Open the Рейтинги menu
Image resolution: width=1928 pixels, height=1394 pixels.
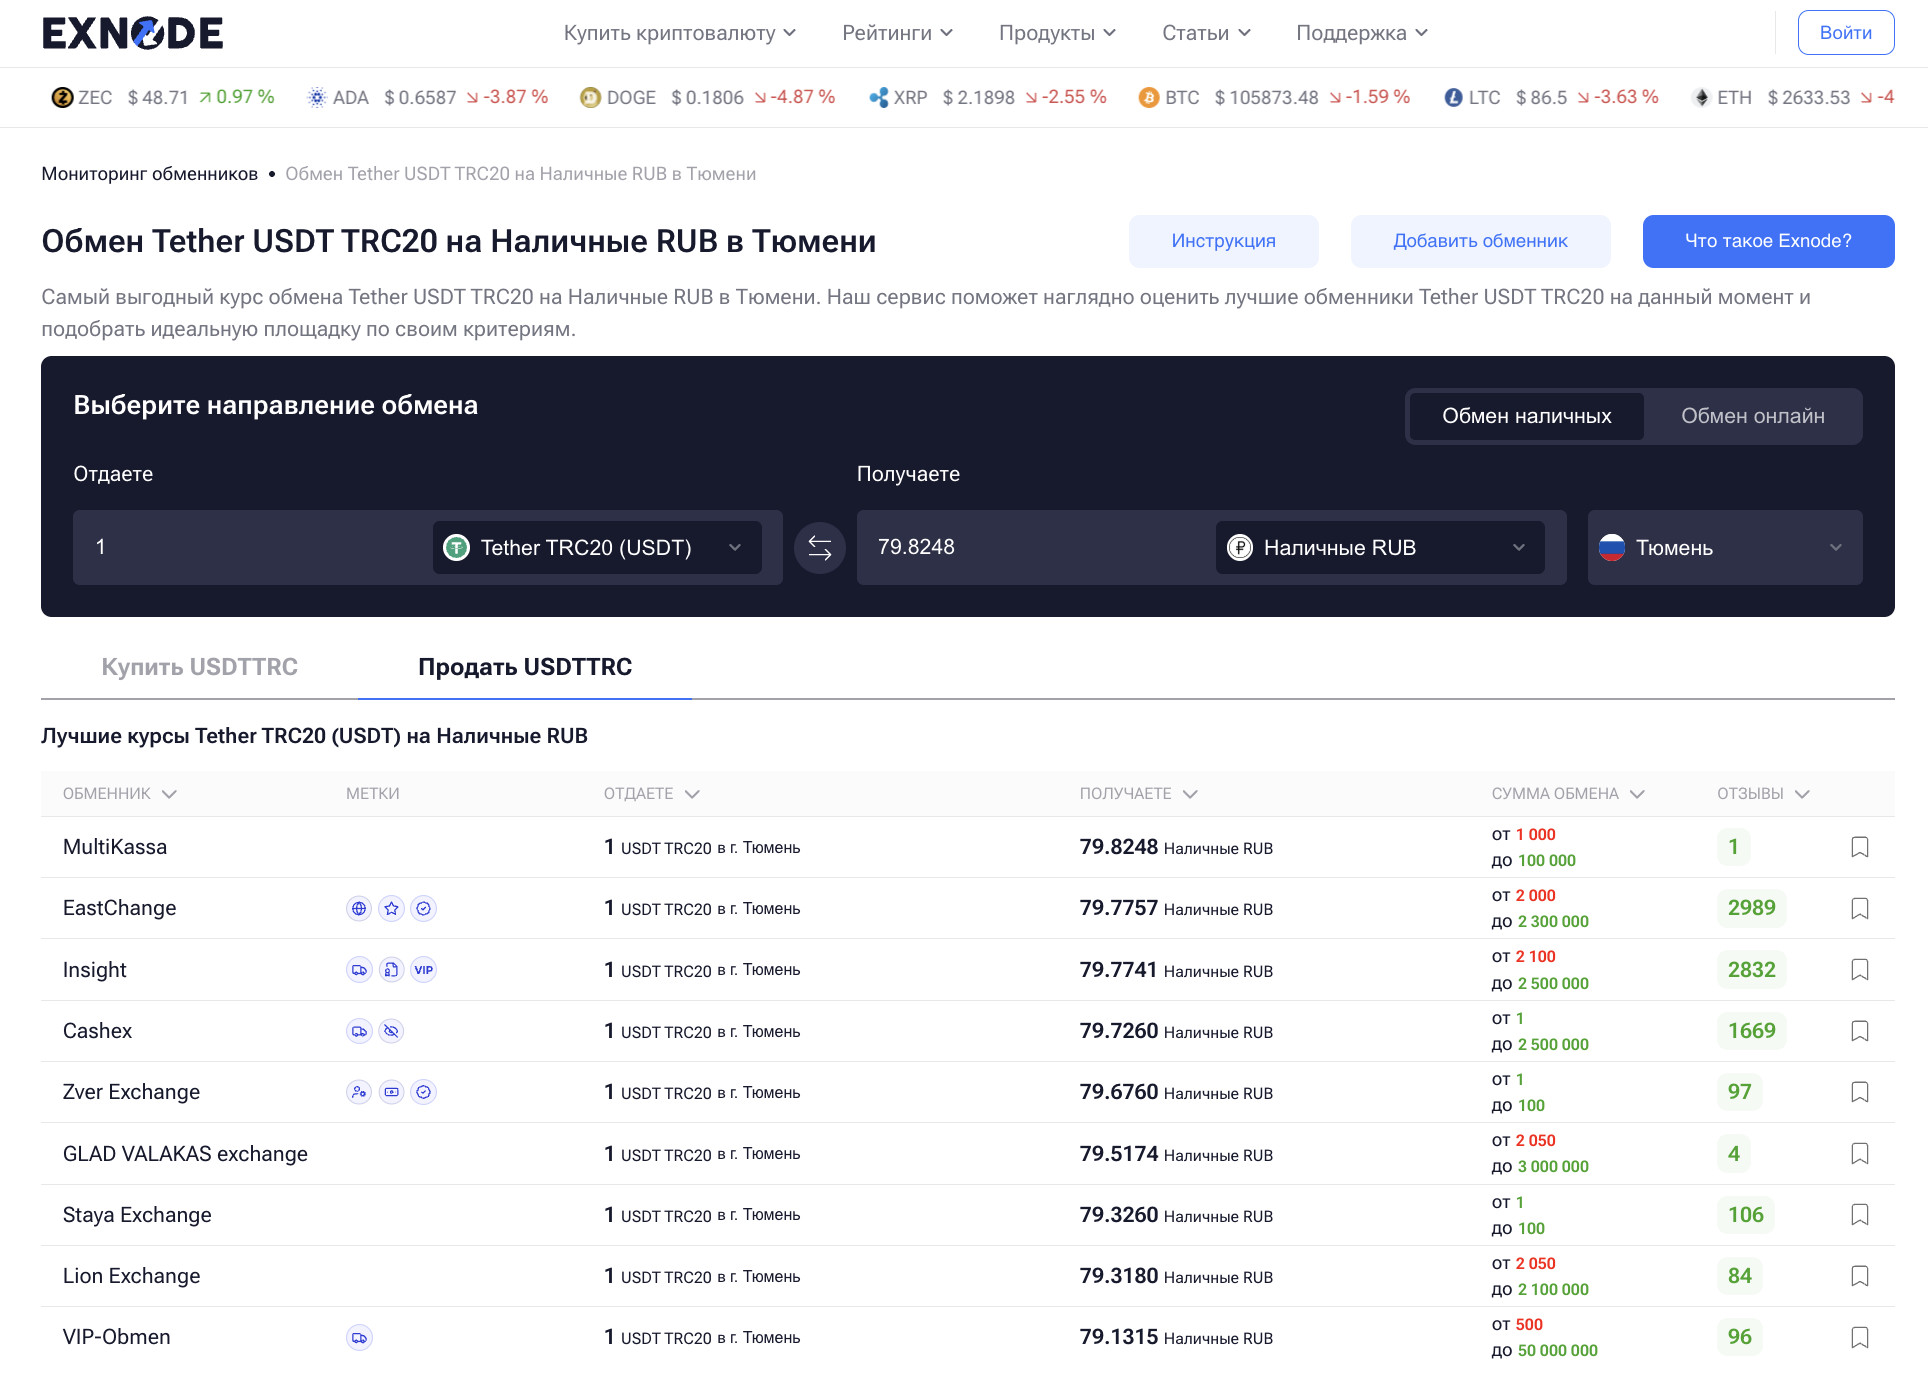(x=897, y=33)
